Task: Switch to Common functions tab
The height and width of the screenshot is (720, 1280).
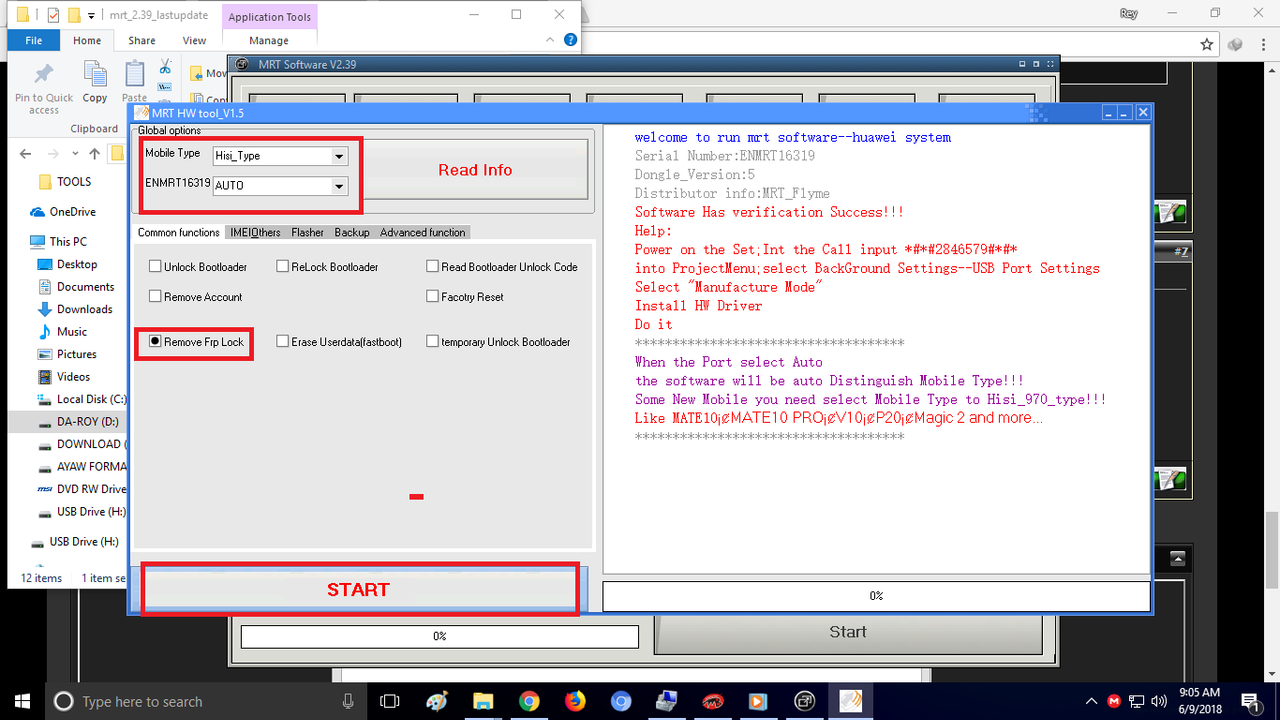Action: coord(178,232)
